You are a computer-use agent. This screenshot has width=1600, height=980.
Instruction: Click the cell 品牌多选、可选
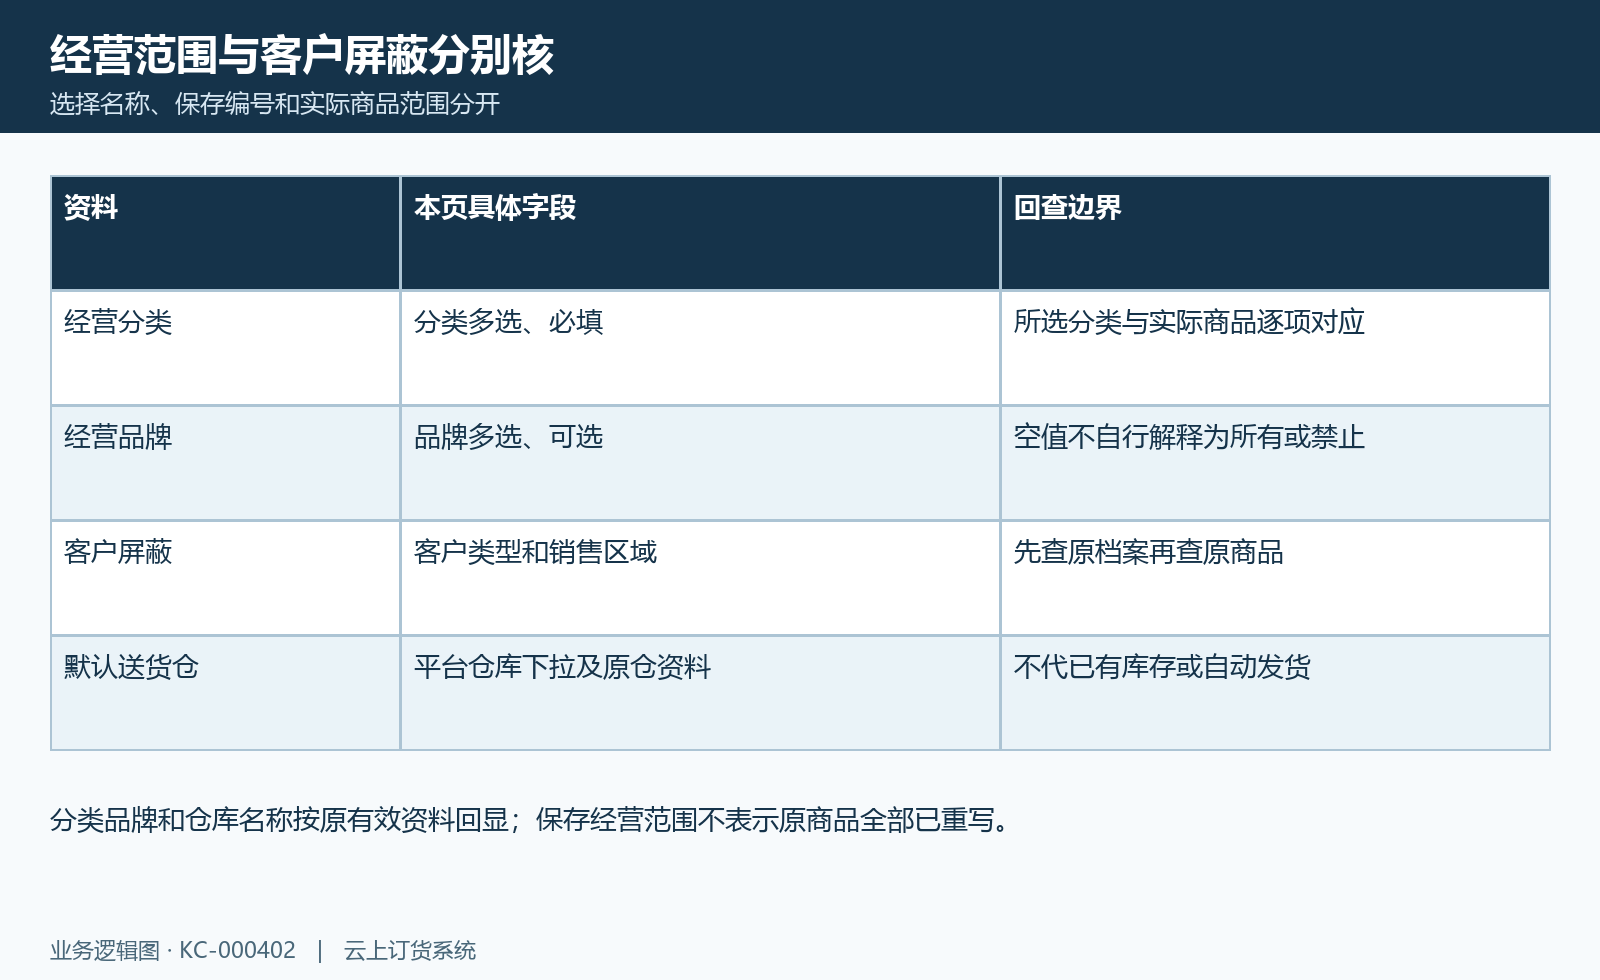700,463
